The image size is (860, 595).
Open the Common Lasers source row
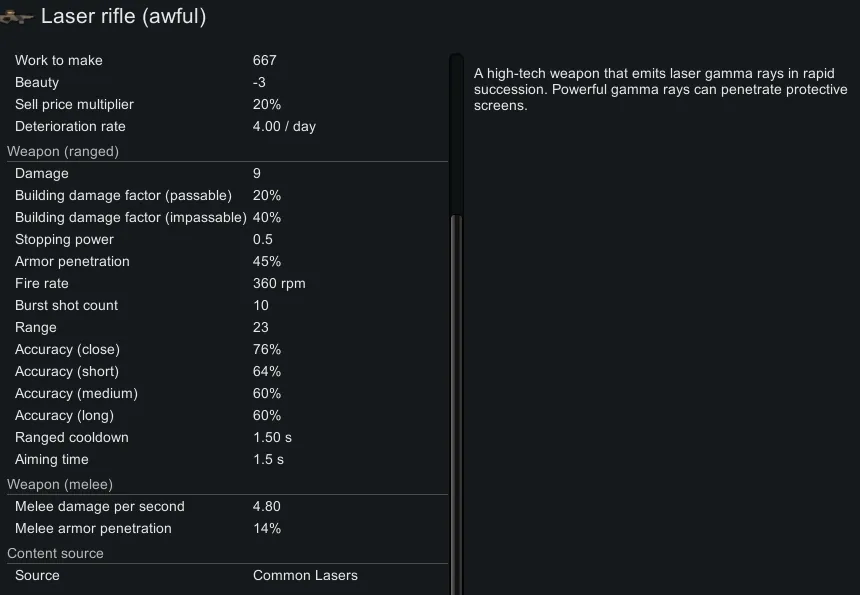[225, 576]
